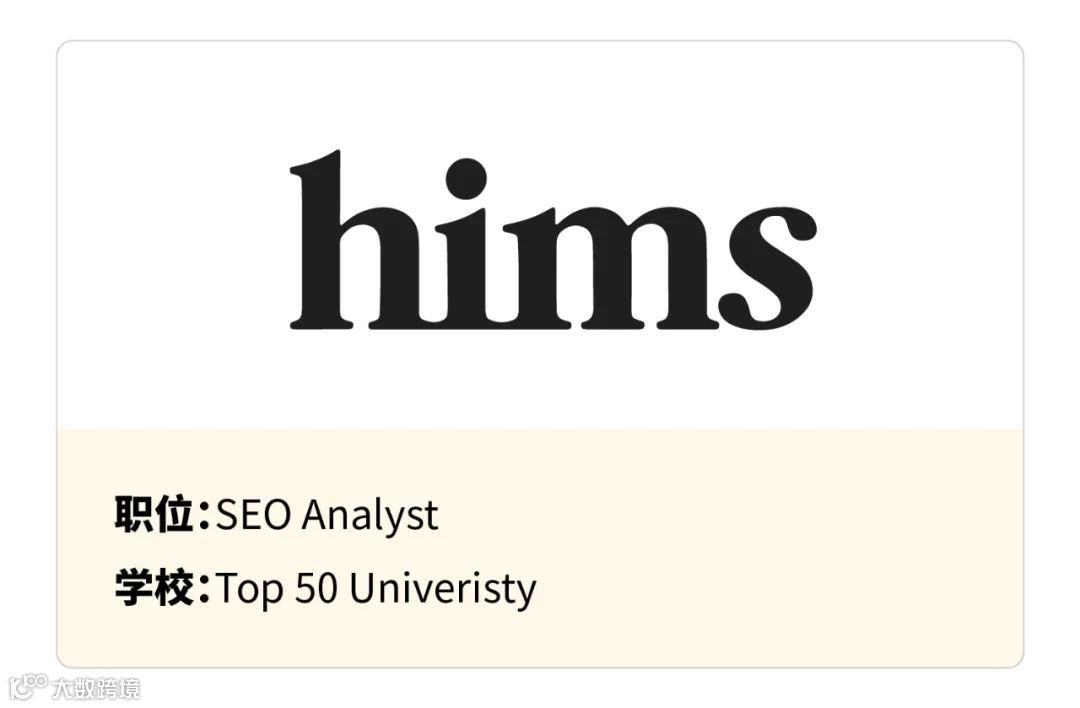Select the 职位 label
1080x708 pixels.
pos(153,515)
